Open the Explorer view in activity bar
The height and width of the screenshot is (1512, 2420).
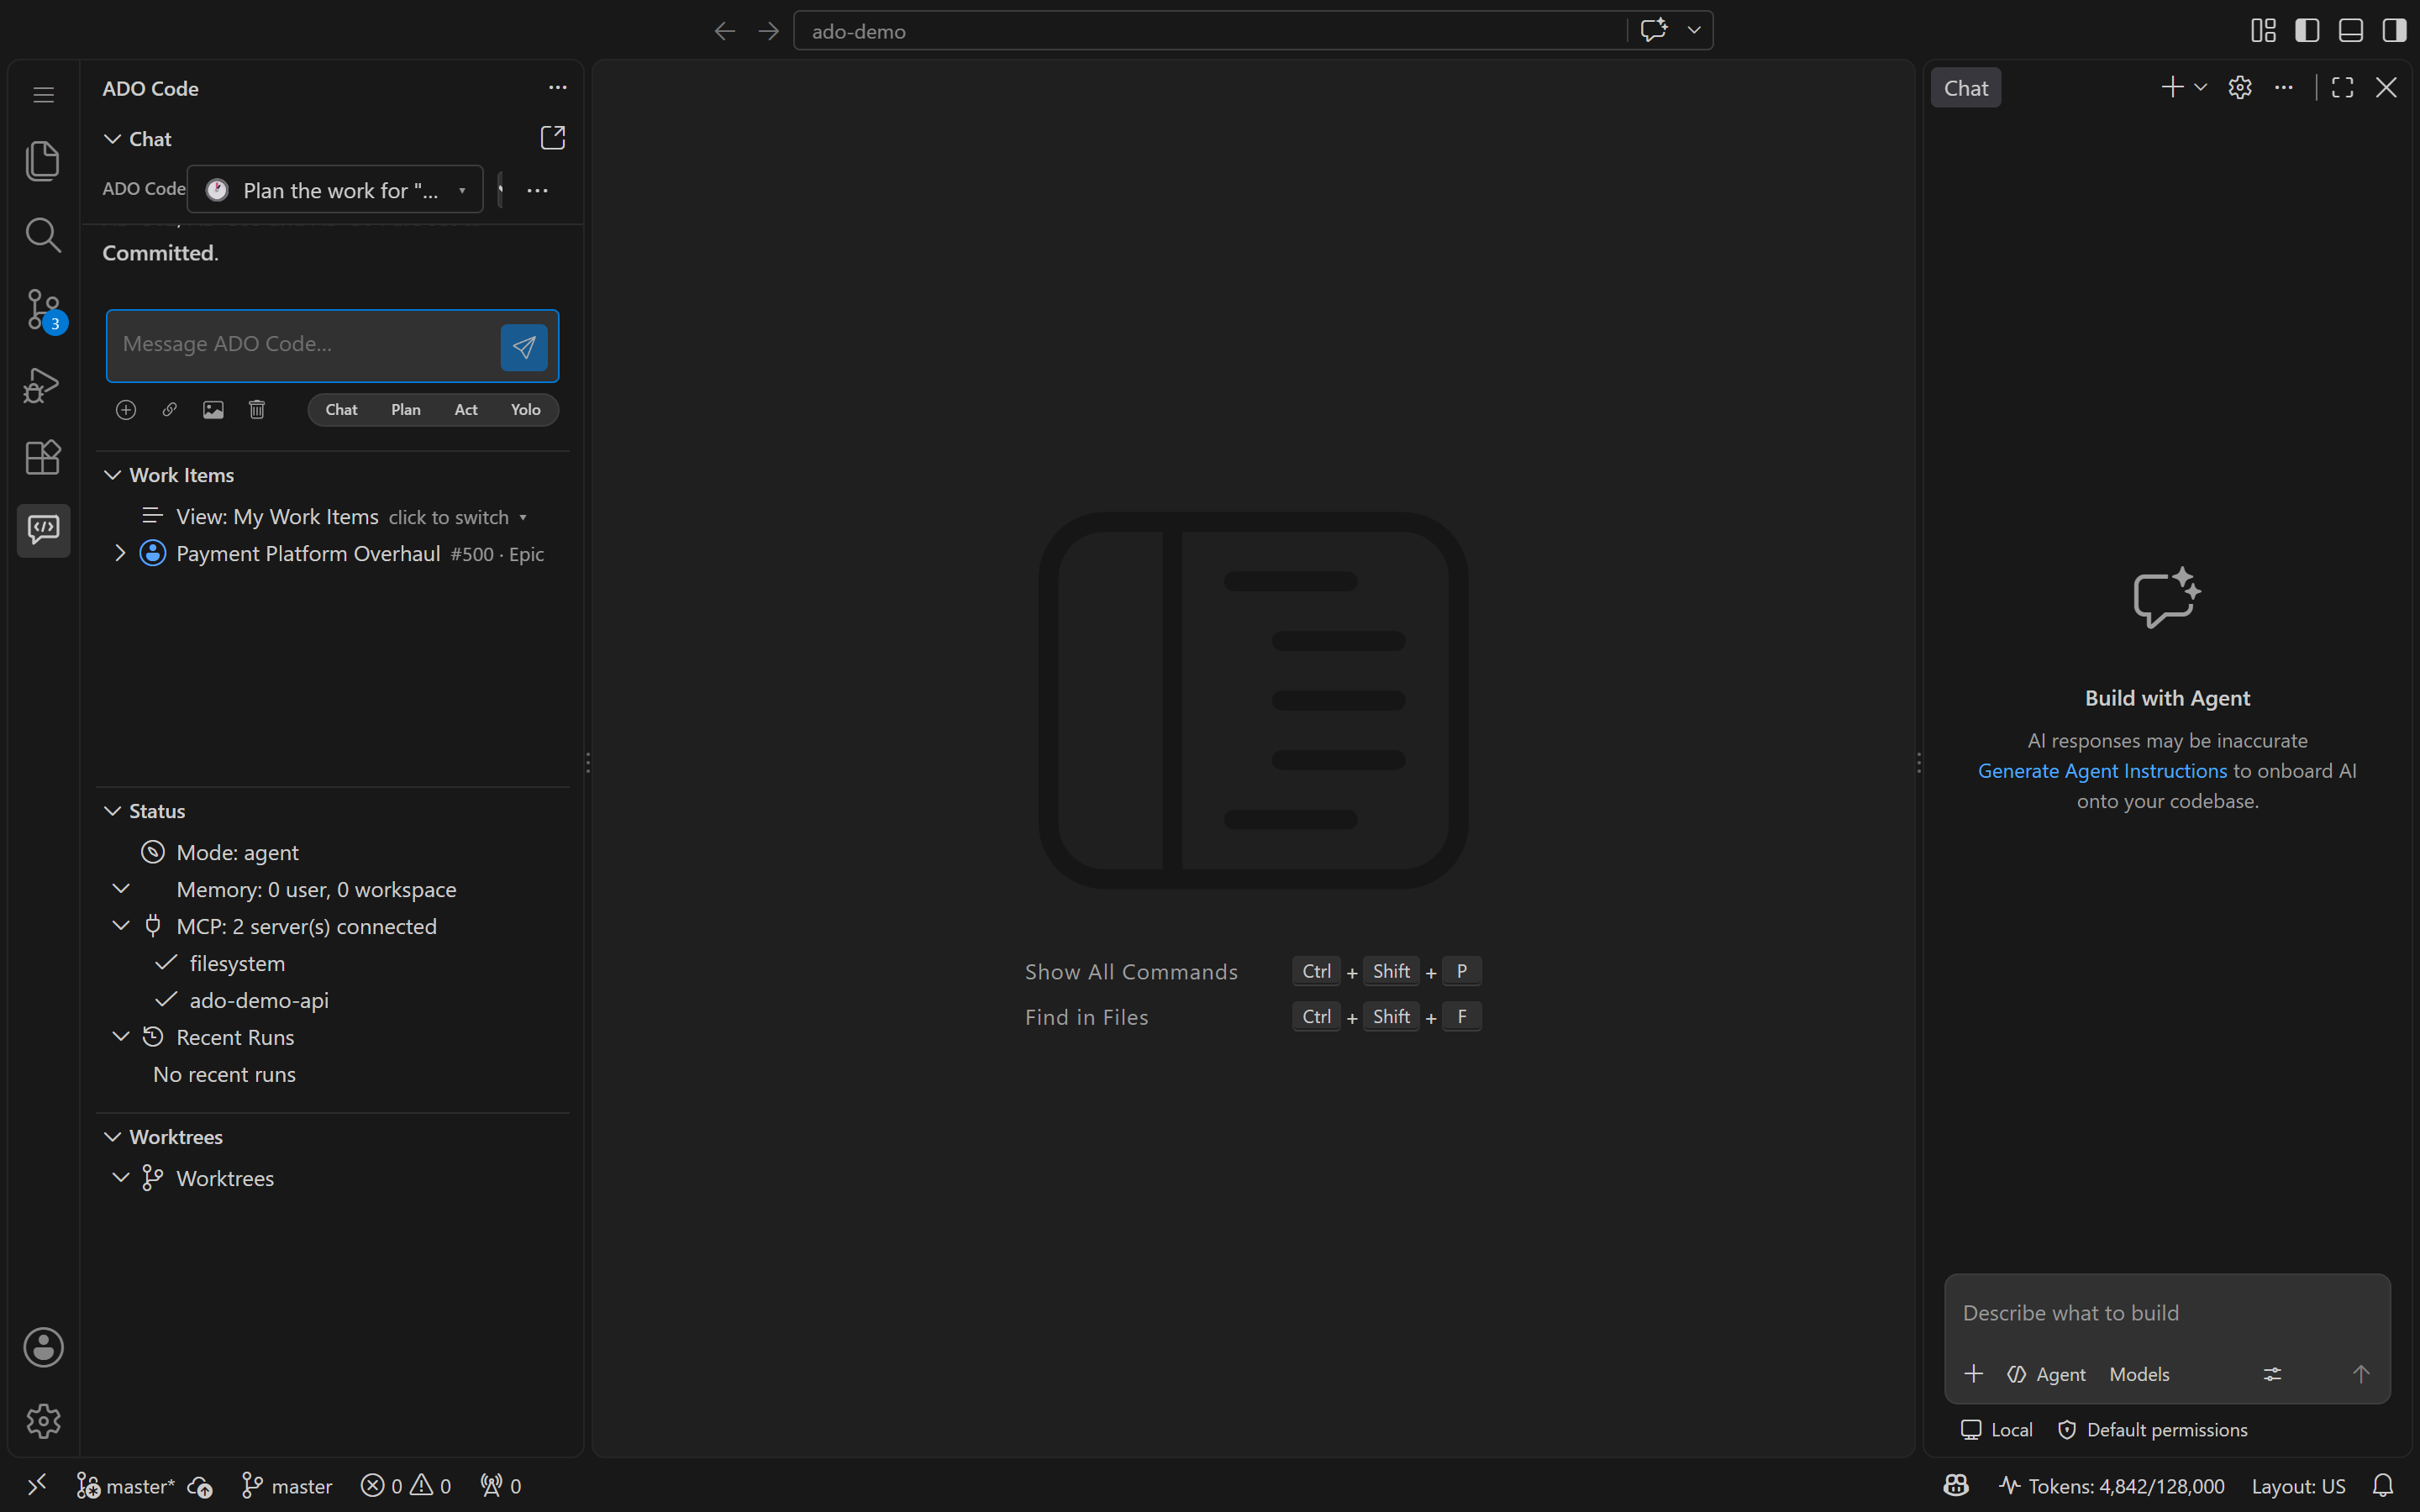(43, 161)
